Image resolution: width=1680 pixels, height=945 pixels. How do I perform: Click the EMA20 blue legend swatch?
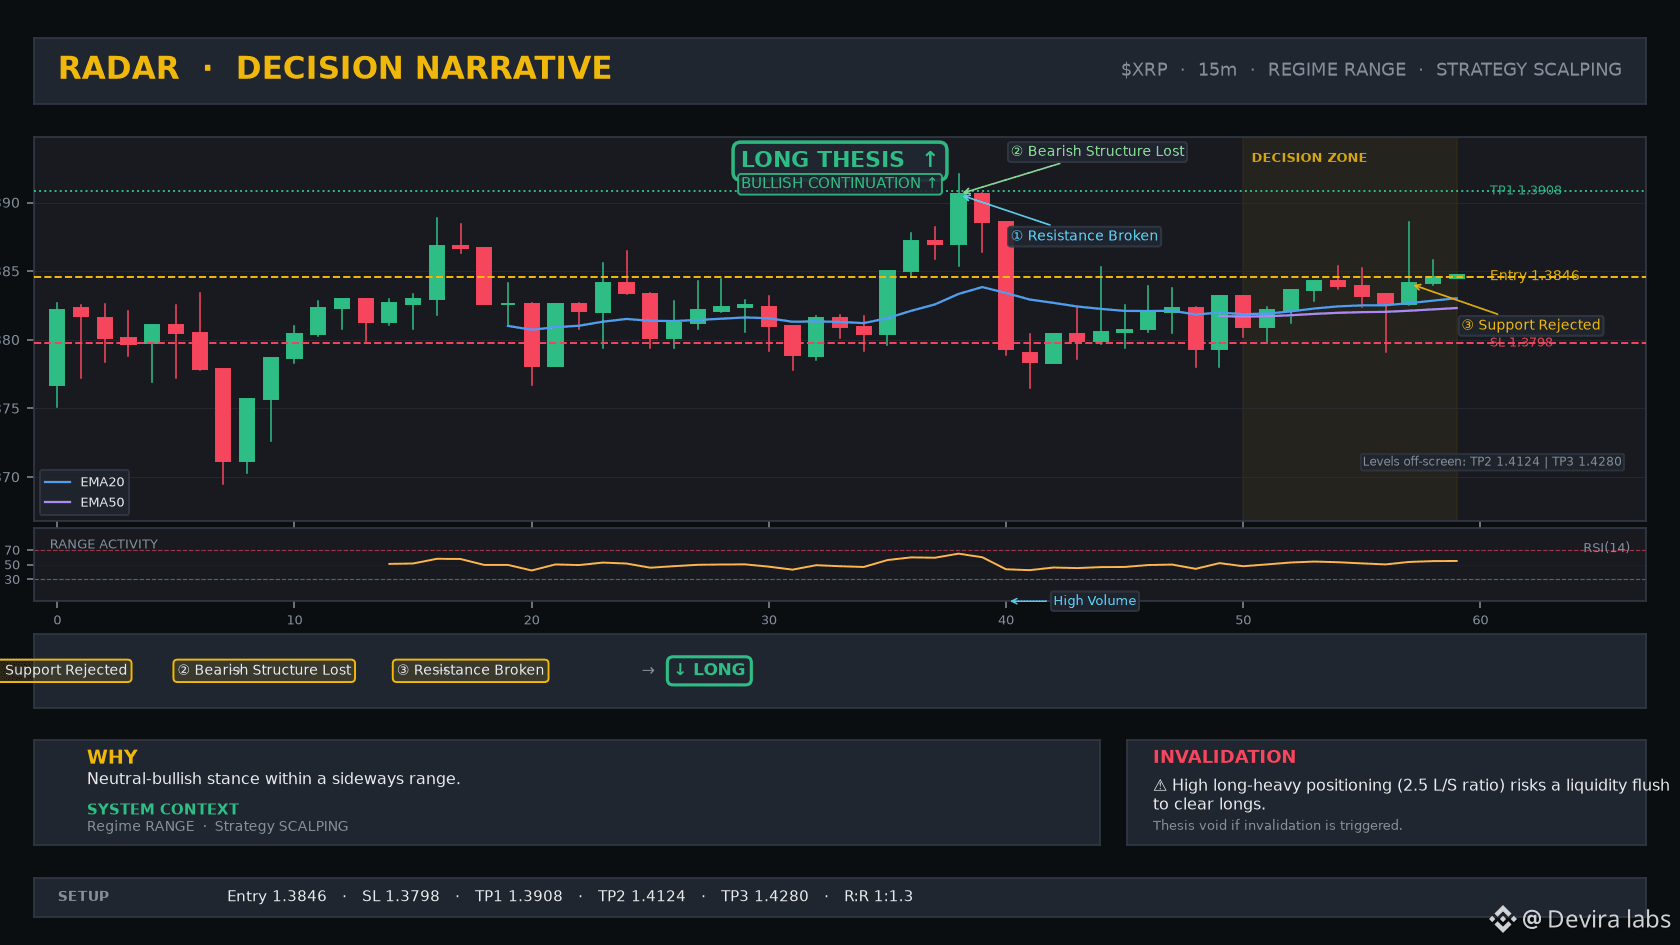(58, 482)
